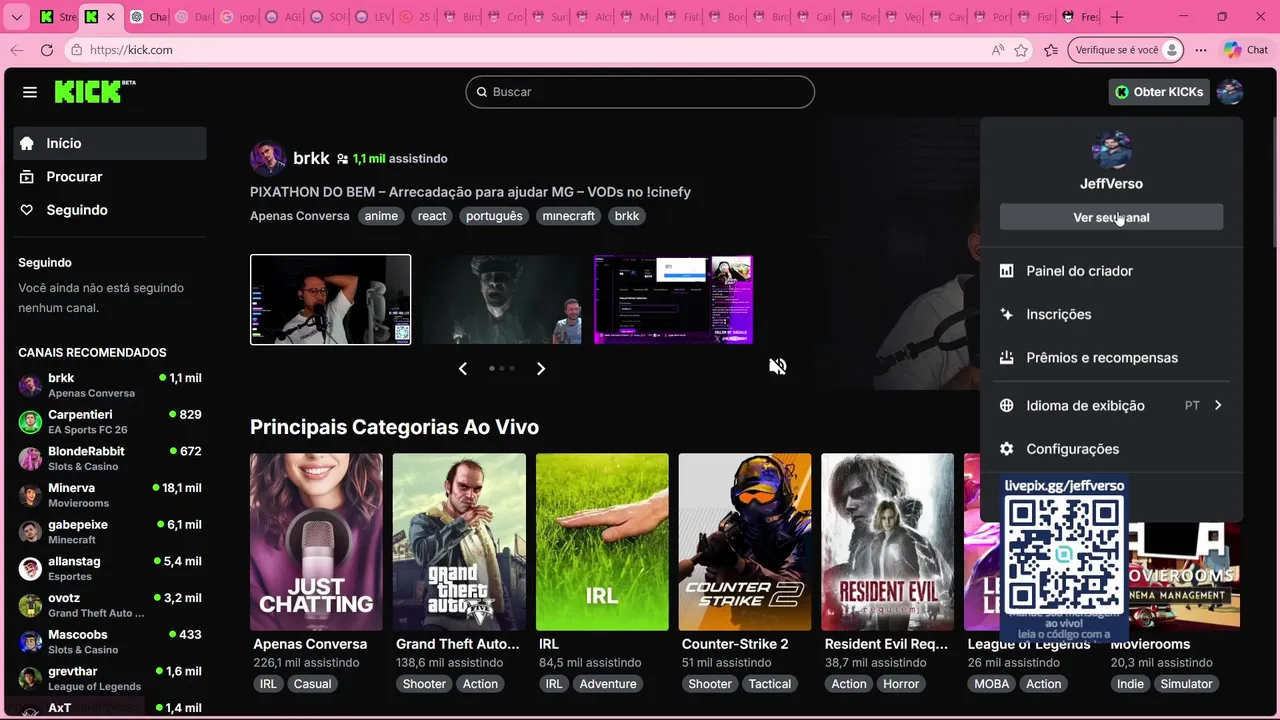This screenshot has width=1280, height=720.
Task: Click the Ver seu canal button
Action: pyautogui.click(x=1111, y=217)
